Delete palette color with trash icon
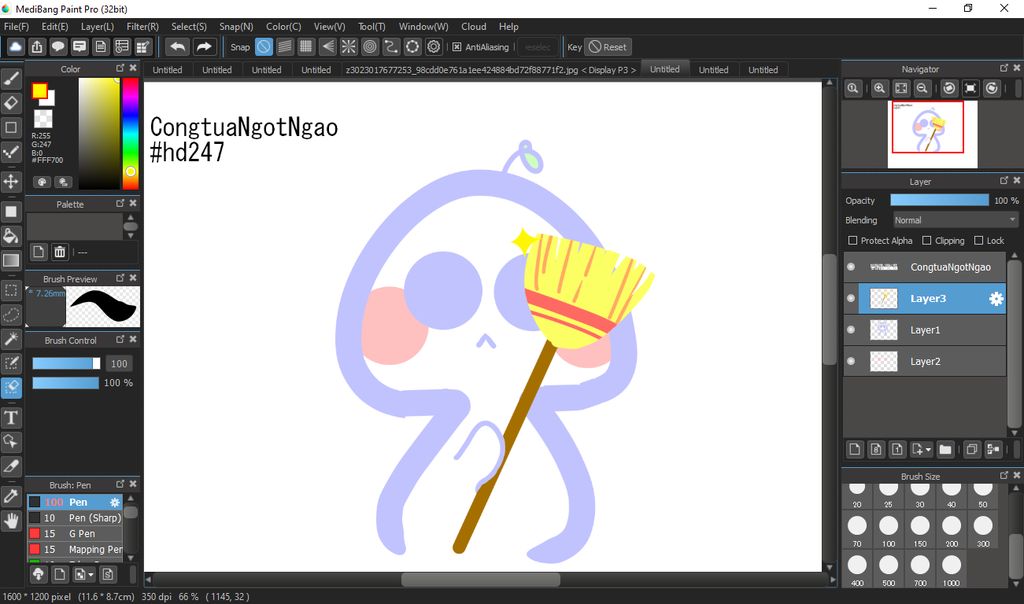The height and width of the screenshot is (604, 1024). [60, 252]
